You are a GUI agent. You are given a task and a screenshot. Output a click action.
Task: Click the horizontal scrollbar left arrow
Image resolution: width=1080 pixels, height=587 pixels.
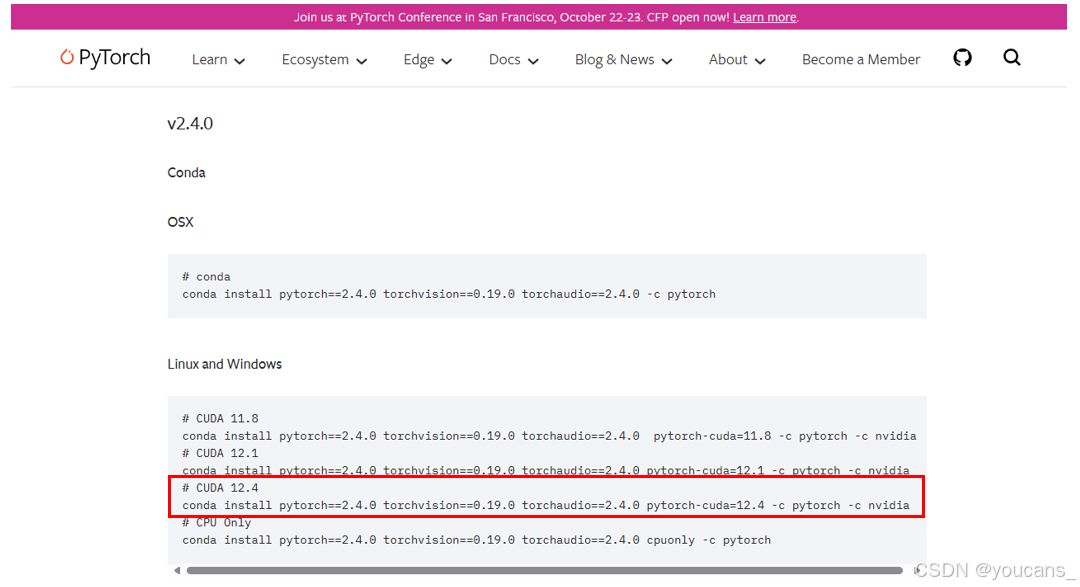tap(177, 570)
